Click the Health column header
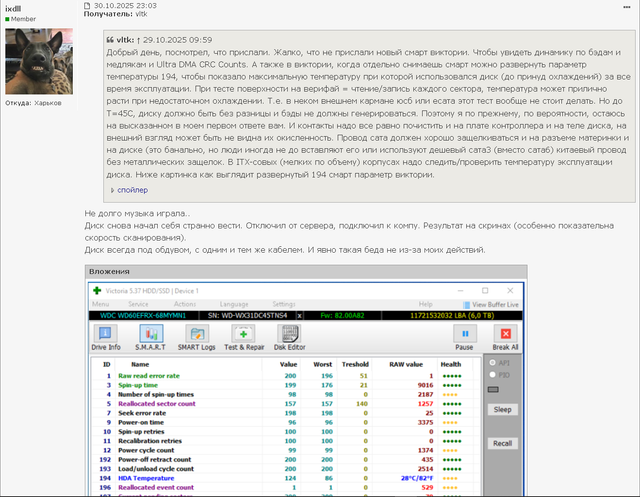Viewport: 640px width, 497px height. (451, 364)
